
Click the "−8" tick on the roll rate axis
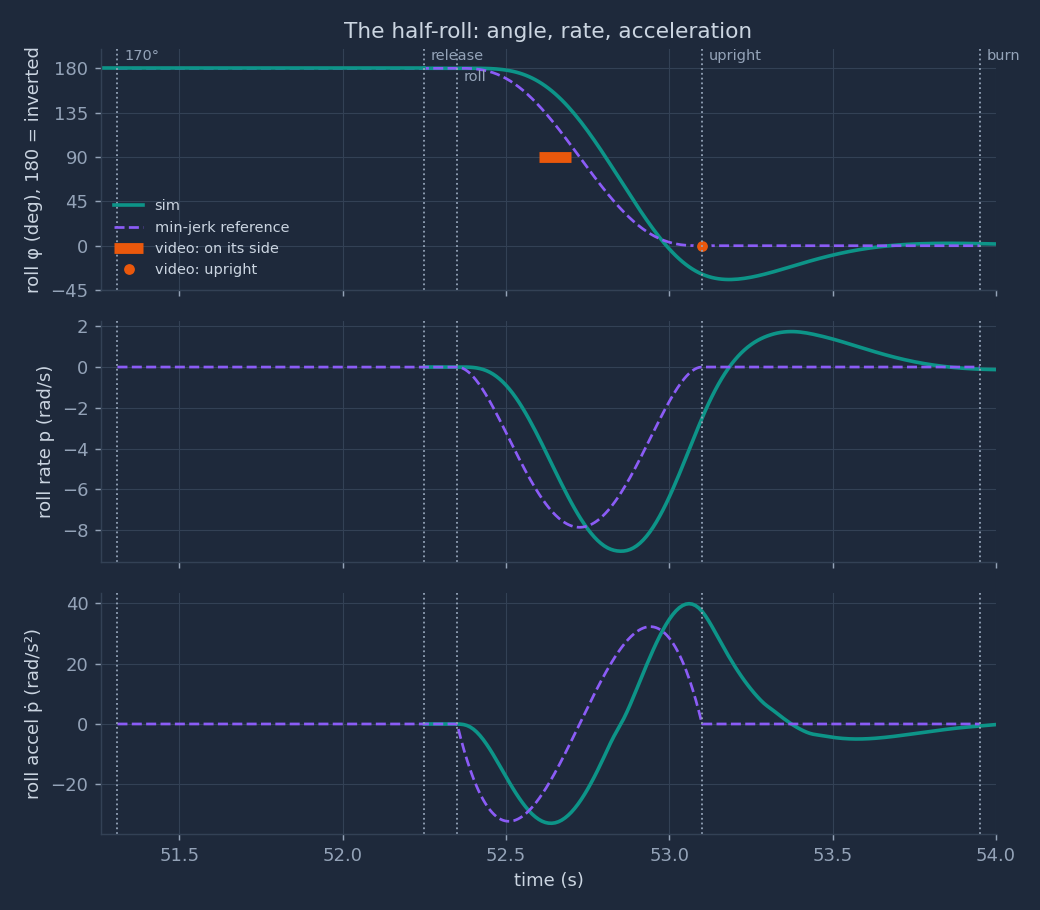pyautogui.click(x=76, y=531)
